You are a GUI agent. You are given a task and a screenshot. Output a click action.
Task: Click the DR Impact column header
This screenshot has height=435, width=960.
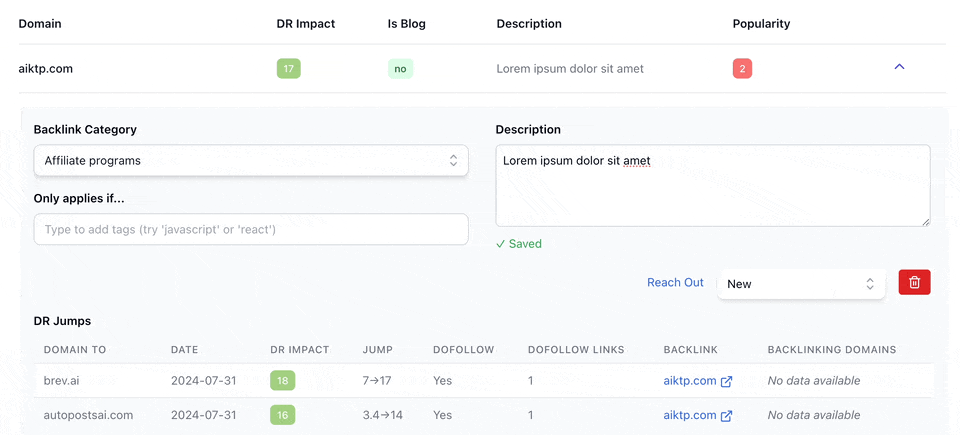pyautogui.click(x=306, y=24)
